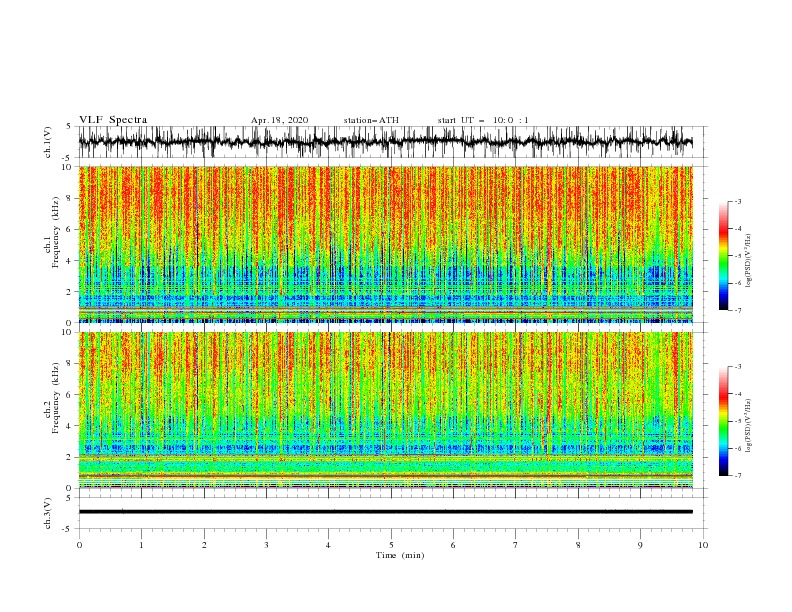Click the 'VLF Spectra' title text

click(x=113, y=120)
